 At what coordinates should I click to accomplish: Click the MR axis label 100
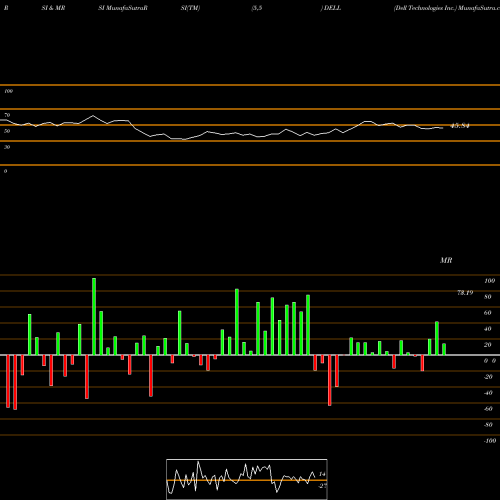click(489, 281)
